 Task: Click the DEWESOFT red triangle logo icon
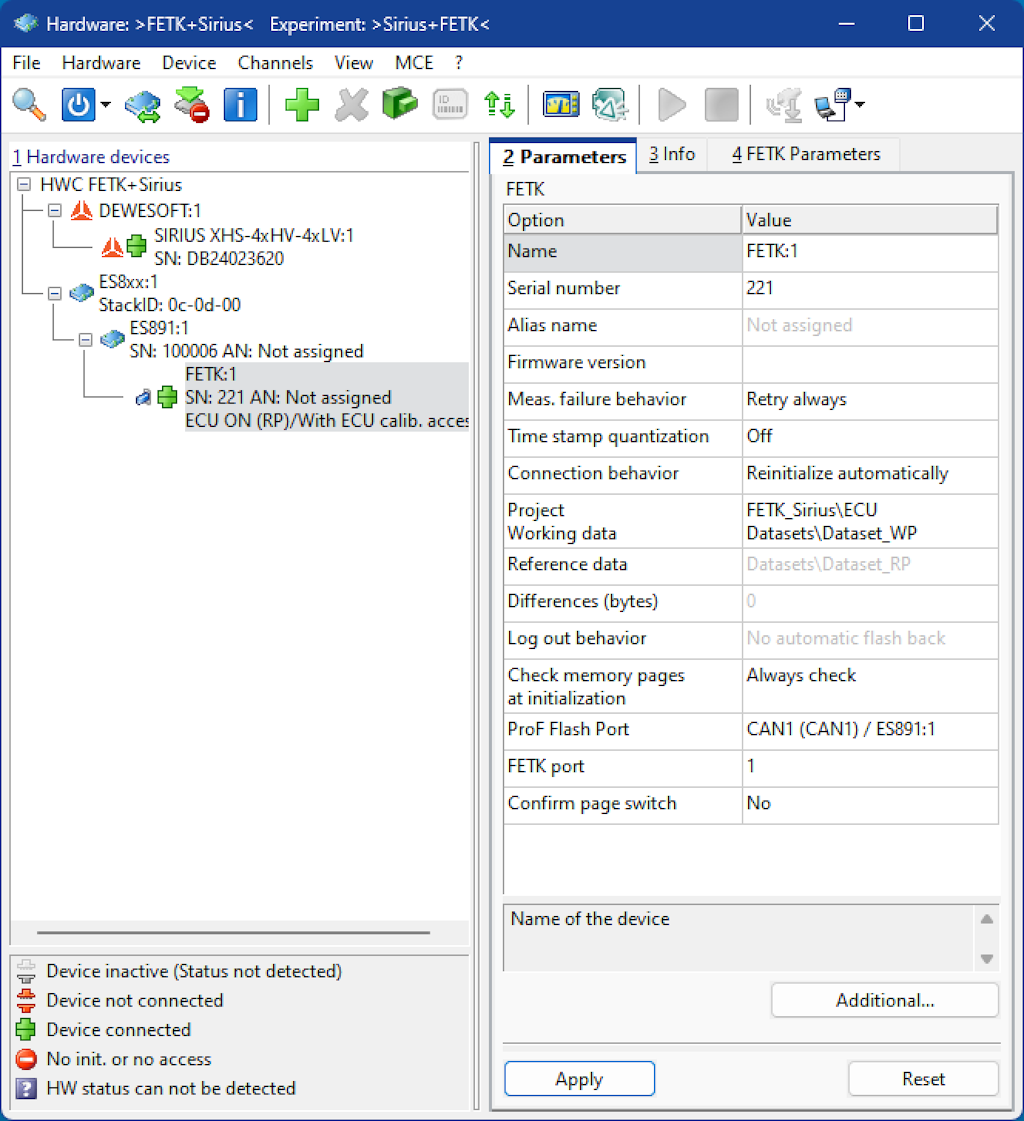point(82,210)
